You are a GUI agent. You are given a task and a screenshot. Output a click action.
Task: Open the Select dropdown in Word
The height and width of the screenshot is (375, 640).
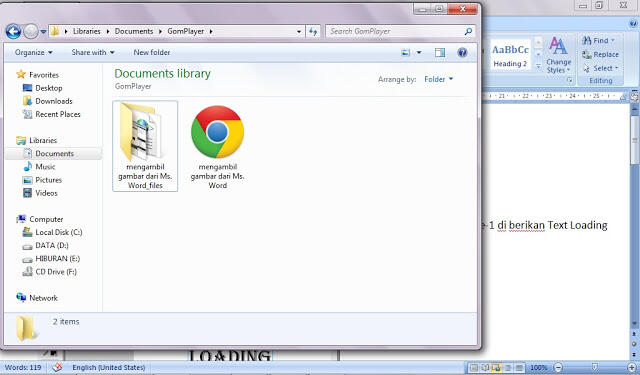(601, 68)
